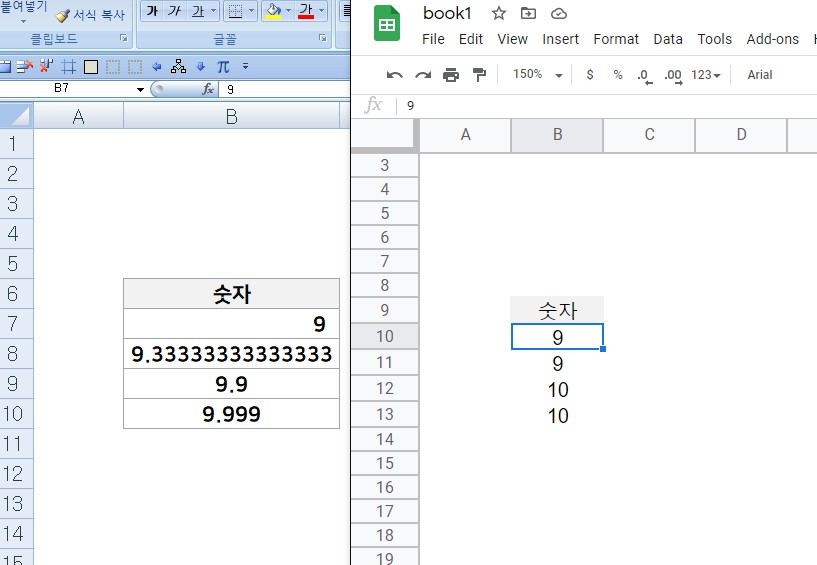817x565 pixels.
Task: Click hierarchy diagram icon in Excel toolbar
Action: pyautogui.click(x=178, y=66)
